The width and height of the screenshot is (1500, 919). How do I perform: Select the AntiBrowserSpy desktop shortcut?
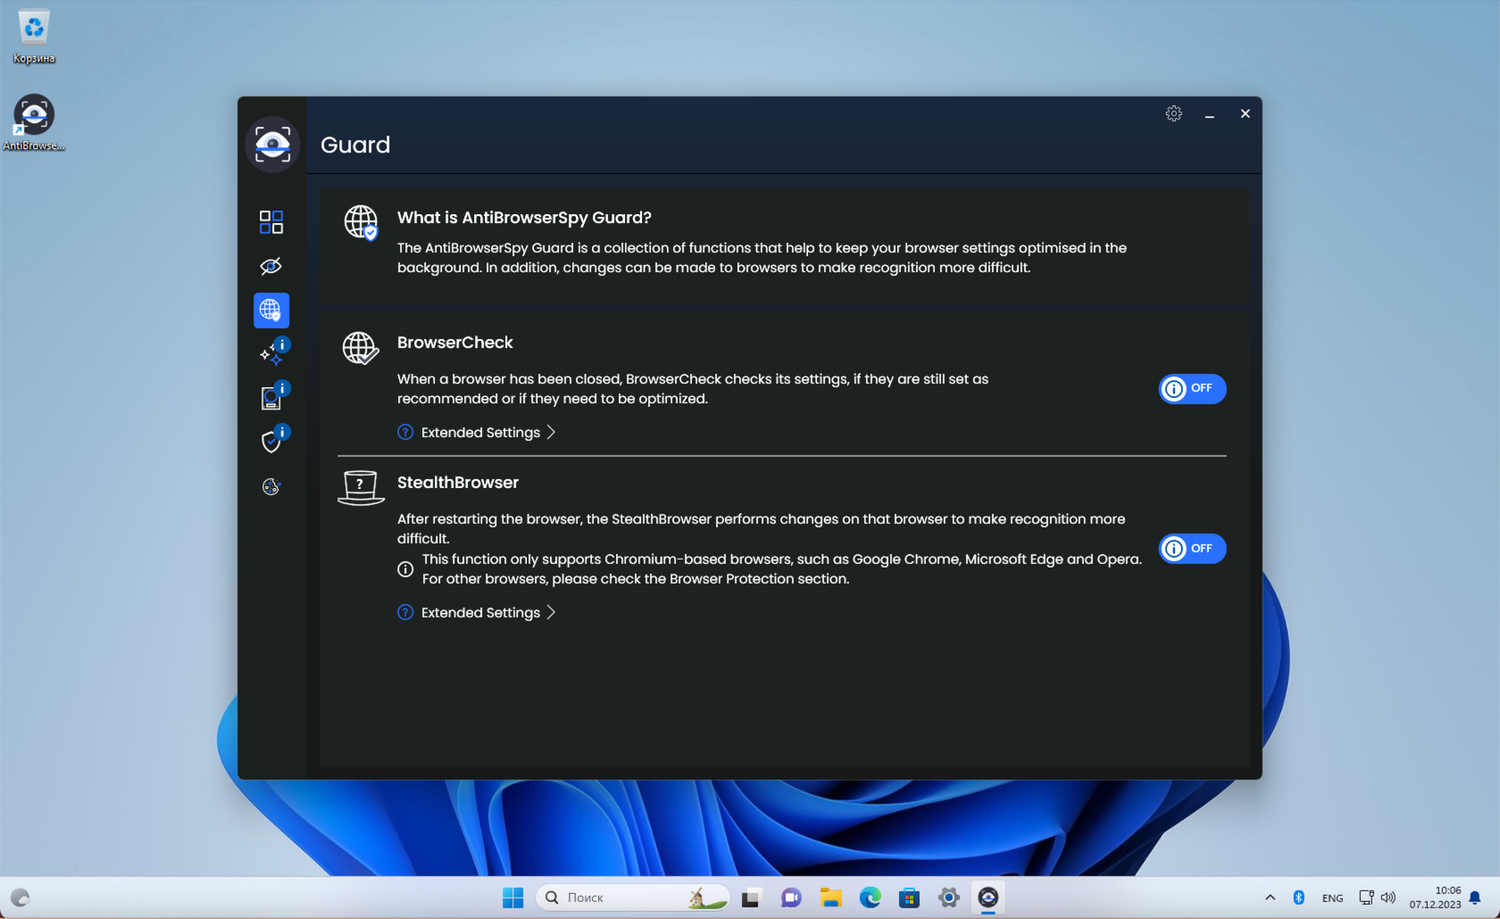tap(34, 123)
